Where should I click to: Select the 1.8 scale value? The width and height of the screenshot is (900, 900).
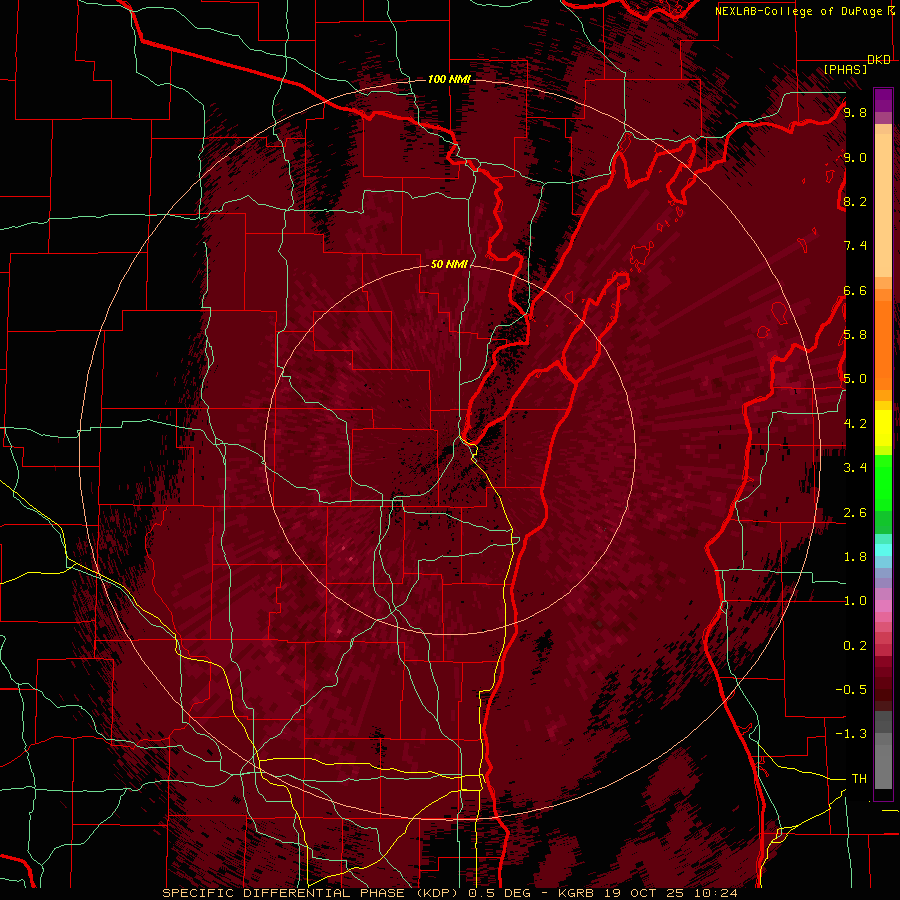[x=855, y=557]
